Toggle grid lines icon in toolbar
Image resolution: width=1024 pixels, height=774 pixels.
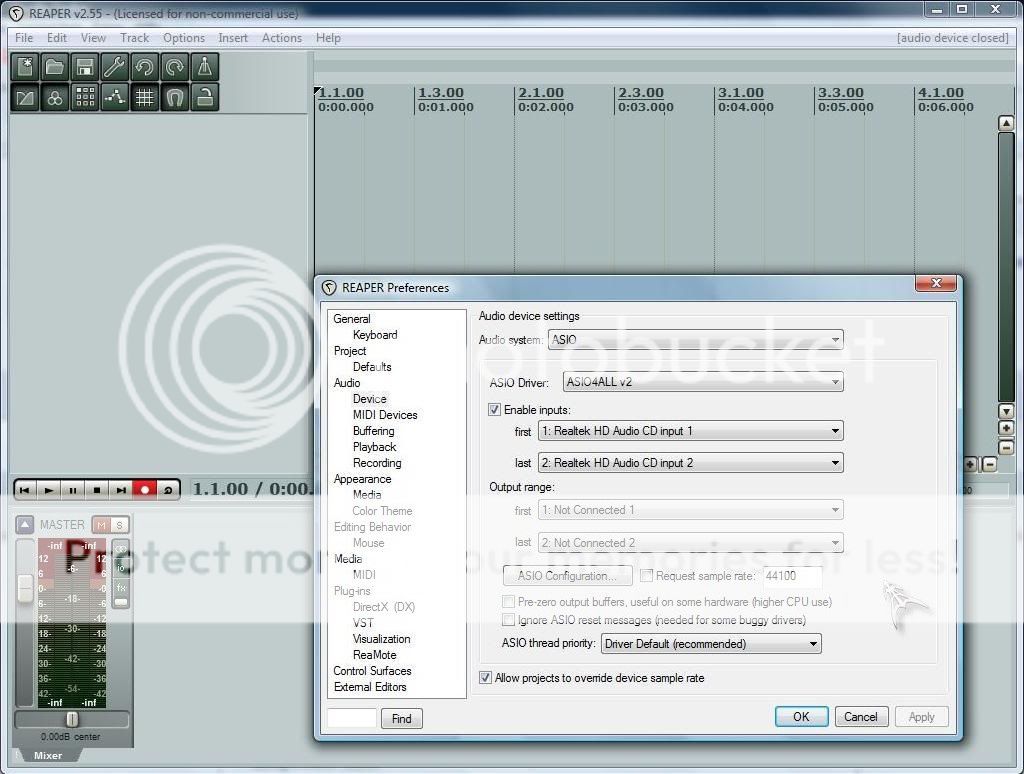coord(145,97)
